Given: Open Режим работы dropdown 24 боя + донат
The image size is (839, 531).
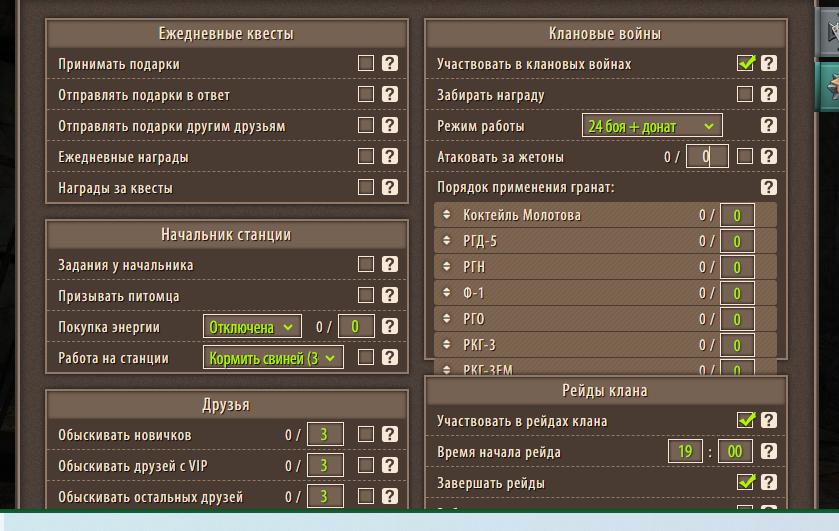Looking at the screenshot, I should tap(652, 126).
